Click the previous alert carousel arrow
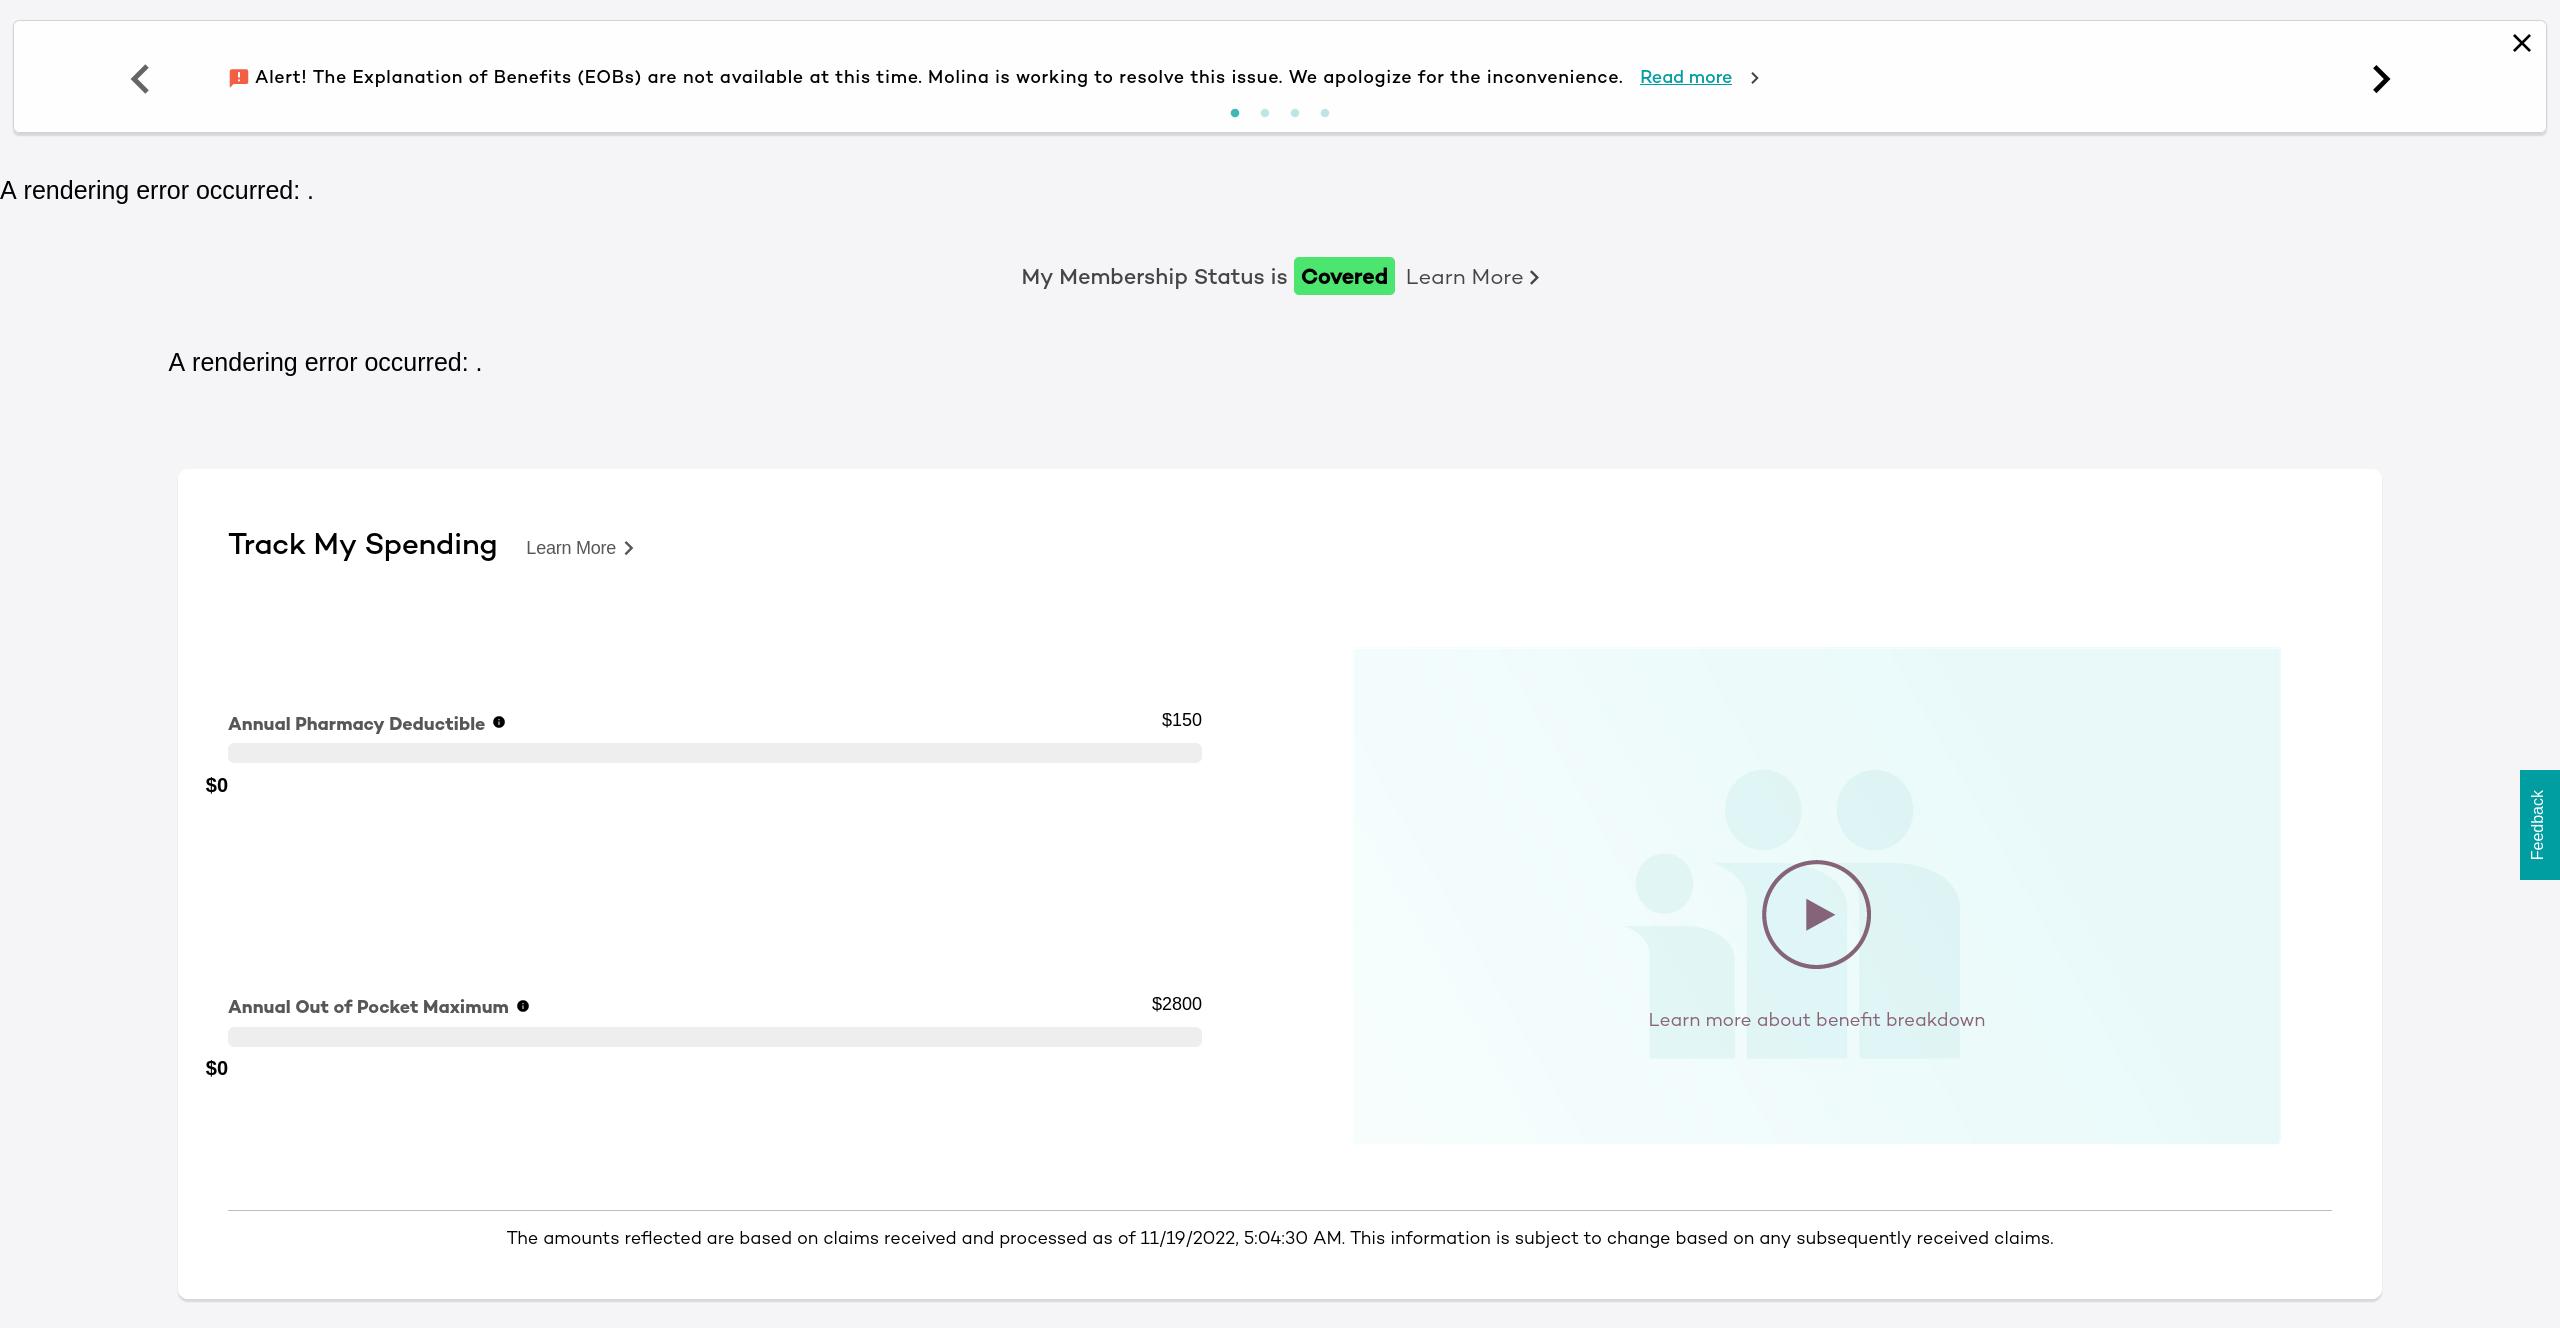The width and height of the screenshot is (2560, 1328). point(140,78)
